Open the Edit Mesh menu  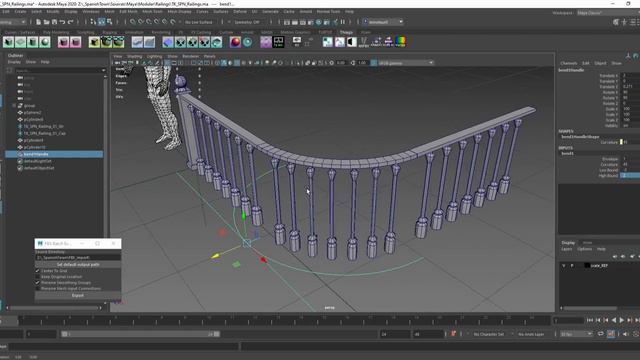tap(129, 12)
